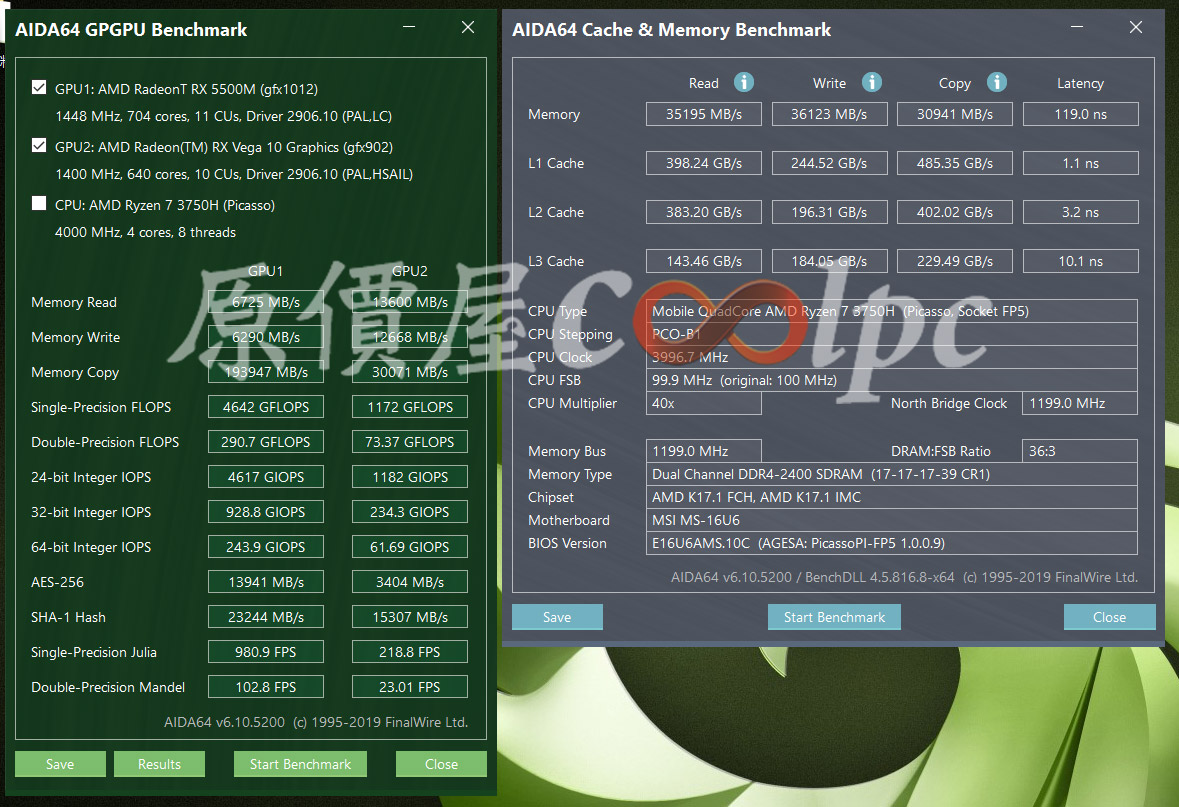Click L3 Cache copy value 229.49 GB/s
Viewport: 1179px width, 807px height.
coord(955,261)
